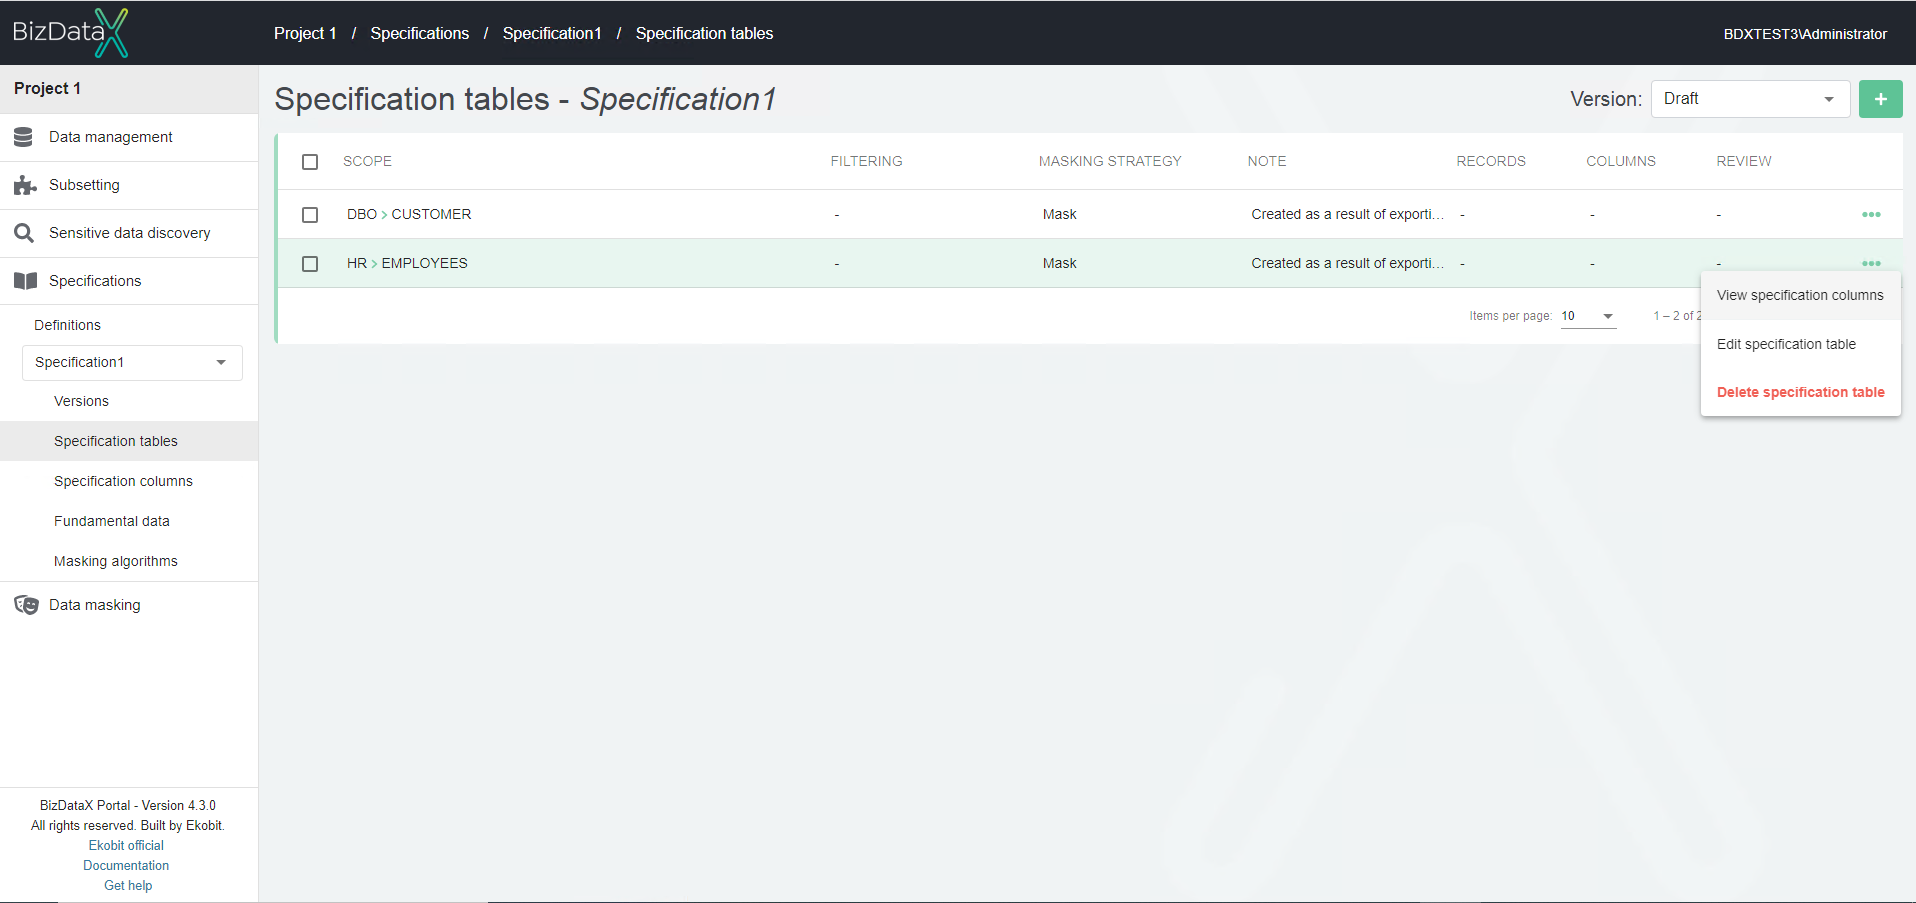Click Specification tables in the breadcrumb
1916x903 pixels.
(704, 33)
